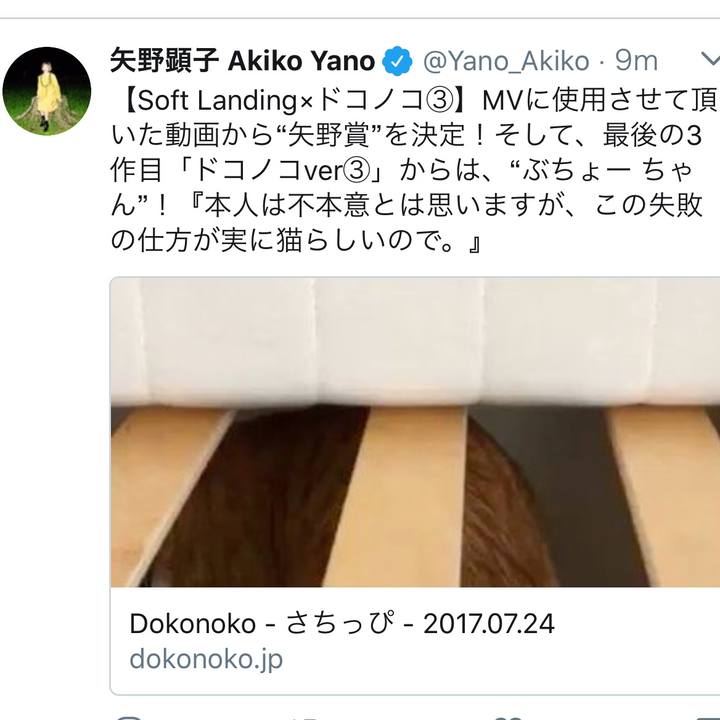
Task: Tap the message icon at bottom right
Action: tap(707, 718)
